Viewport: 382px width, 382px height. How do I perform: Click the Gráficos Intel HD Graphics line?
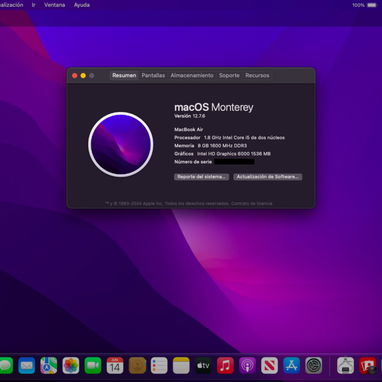click(222, 154)
